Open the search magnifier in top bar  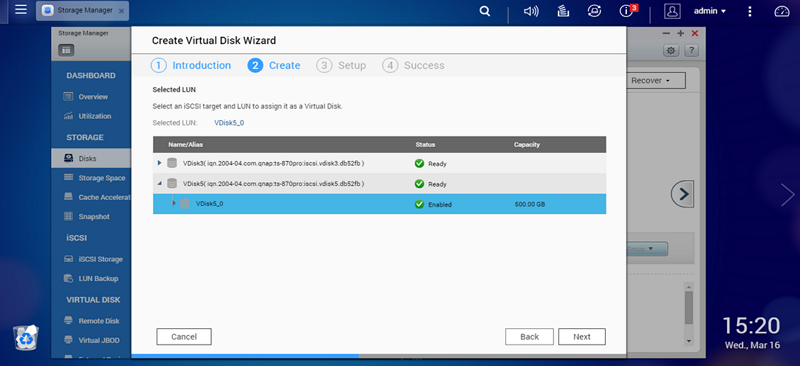tap(485, 11)
